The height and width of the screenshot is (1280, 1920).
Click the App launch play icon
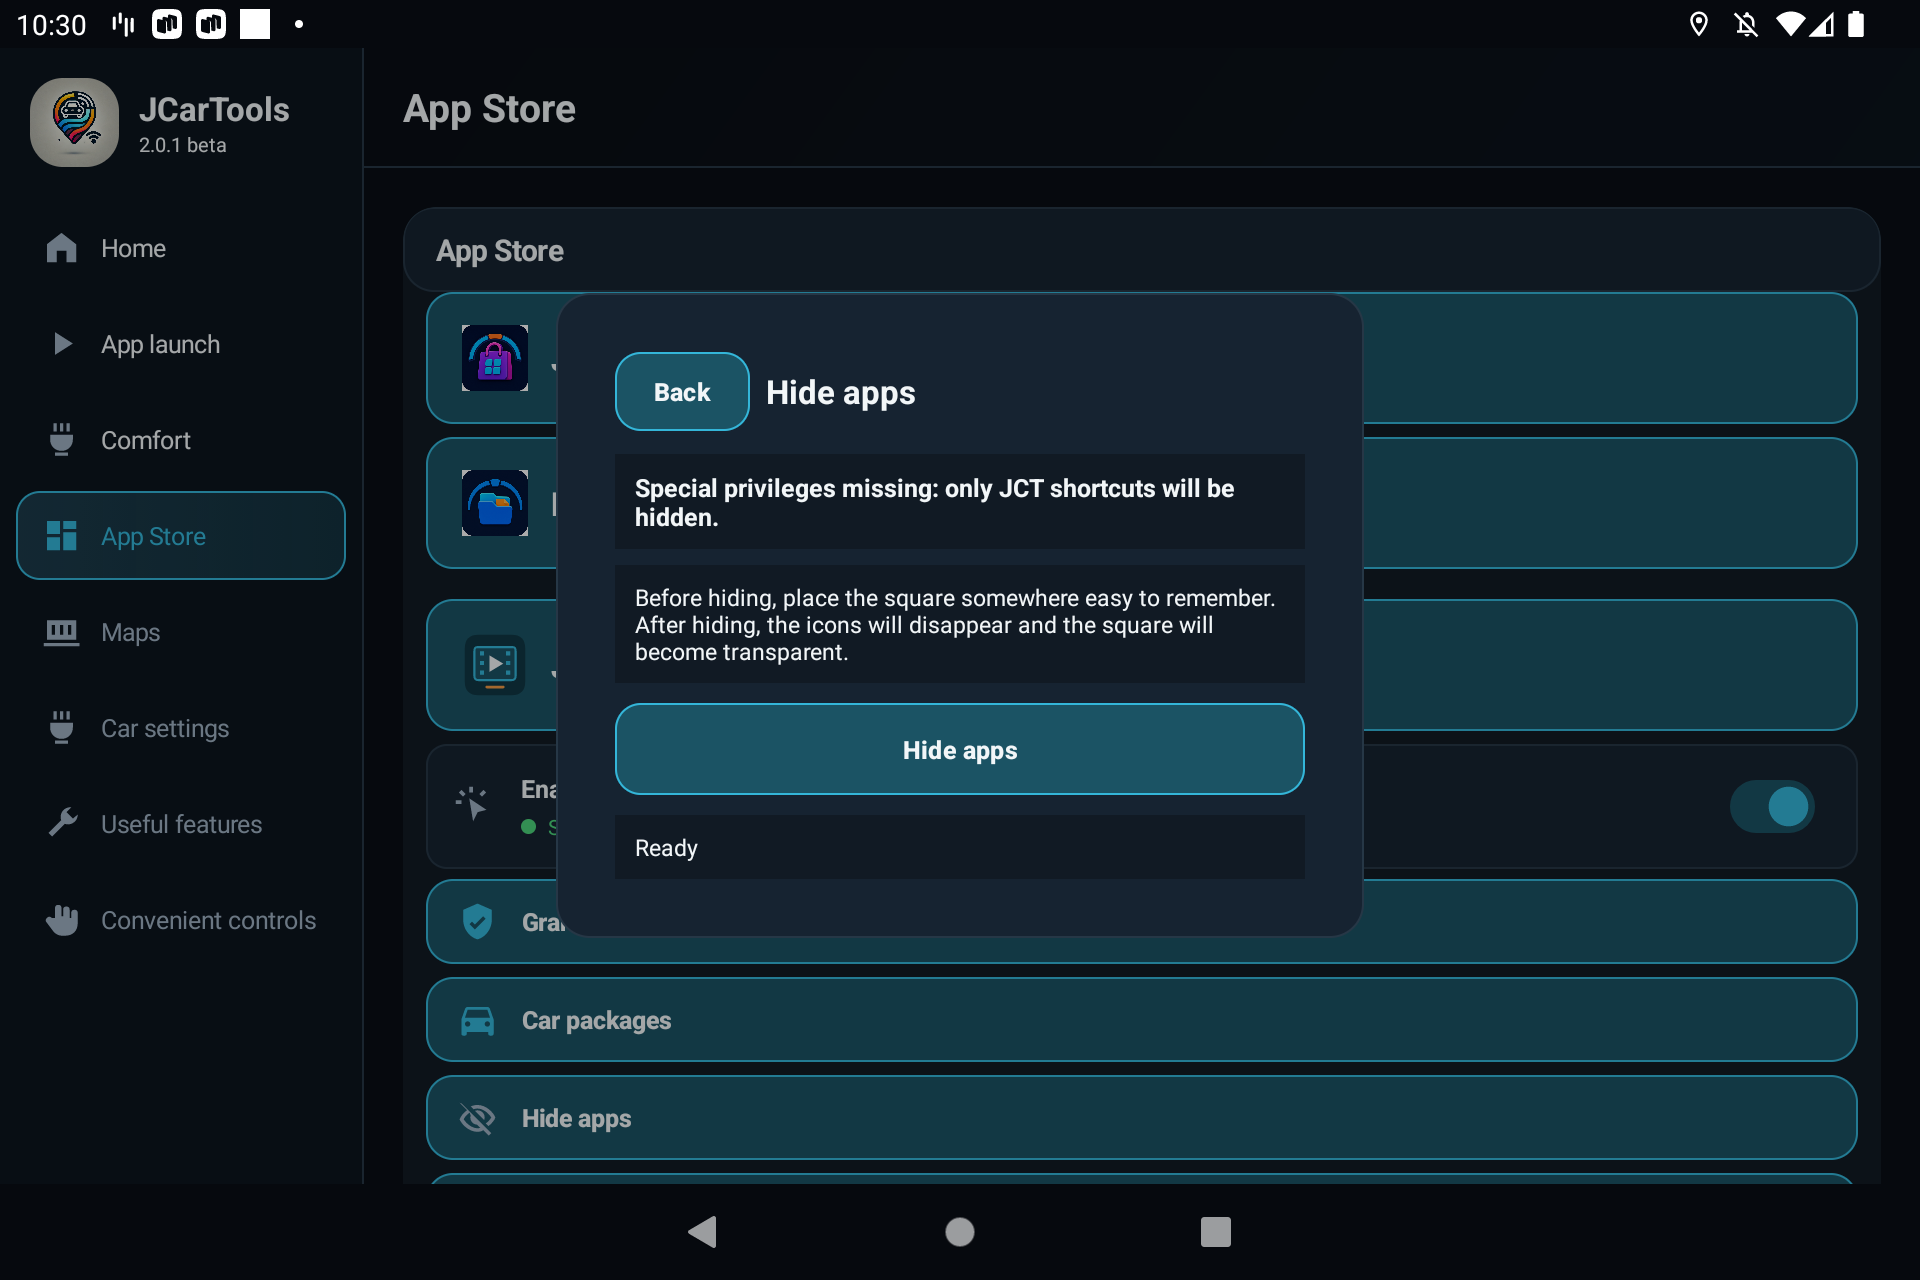(x=62, y=344)
